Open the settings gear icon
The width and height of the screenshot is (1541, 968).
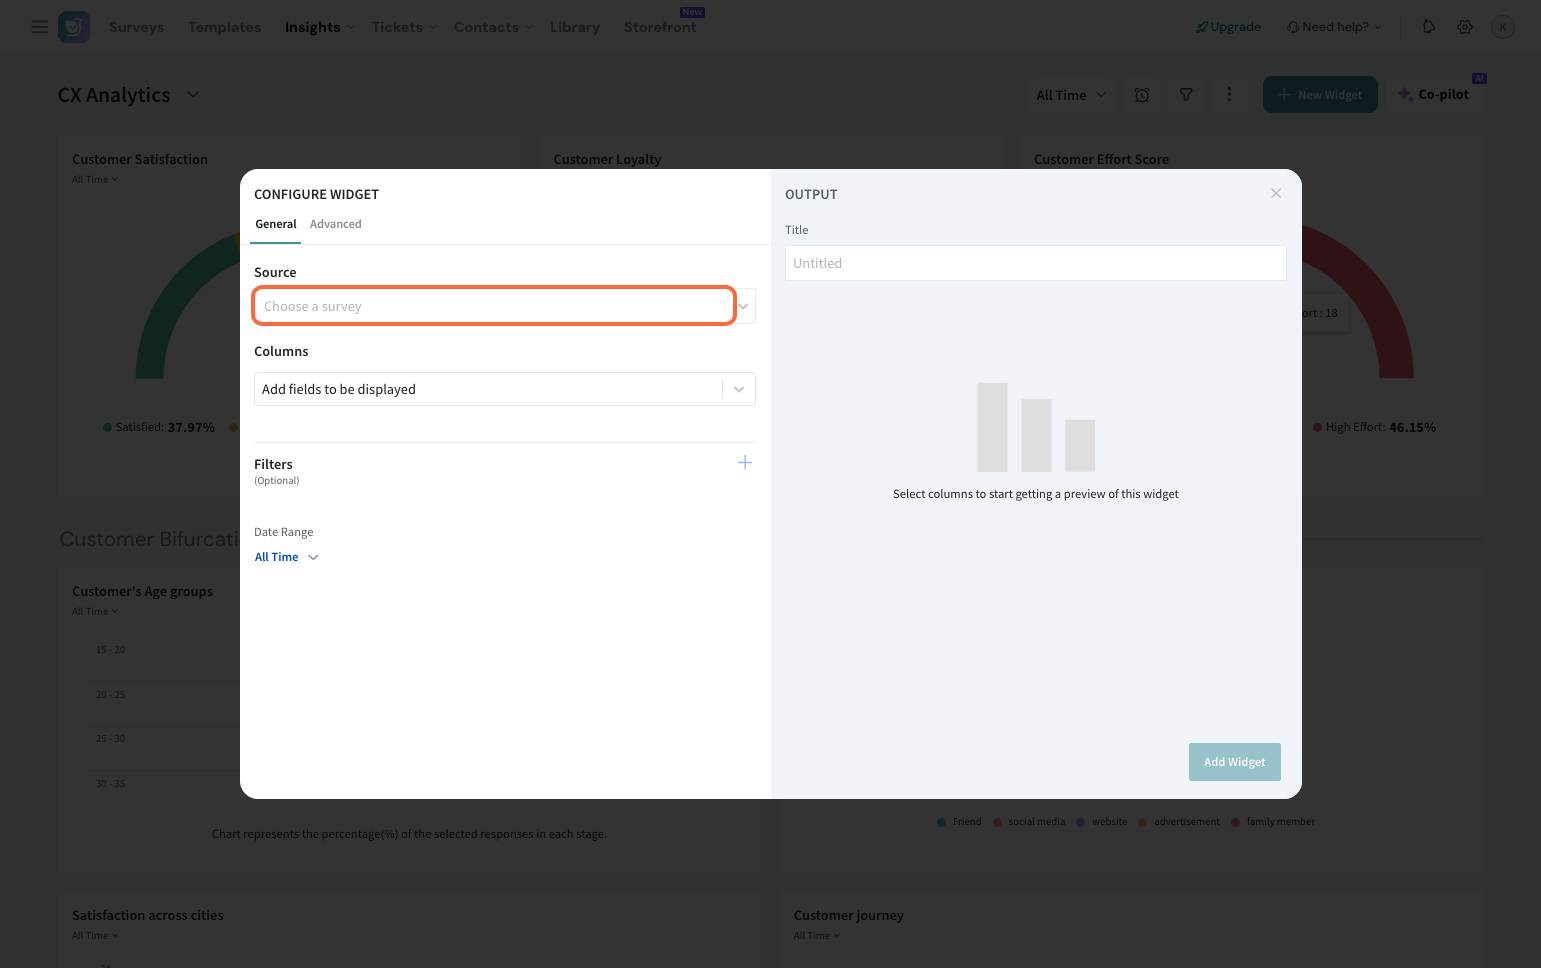tap(1465, 27)
